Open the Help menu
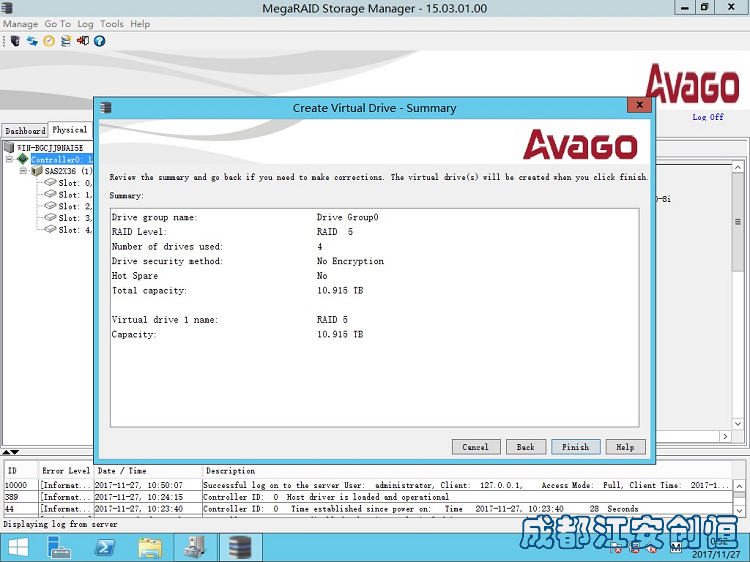Image resolution: width=750 pixels, height=562 pixels. click(x=140, y=24)
